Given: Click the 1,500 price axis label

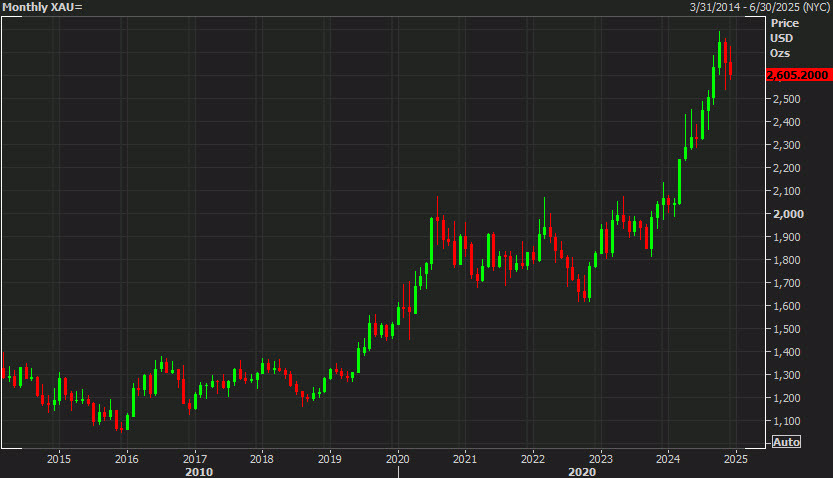Looking at the screenshot, I should point(786,329).
